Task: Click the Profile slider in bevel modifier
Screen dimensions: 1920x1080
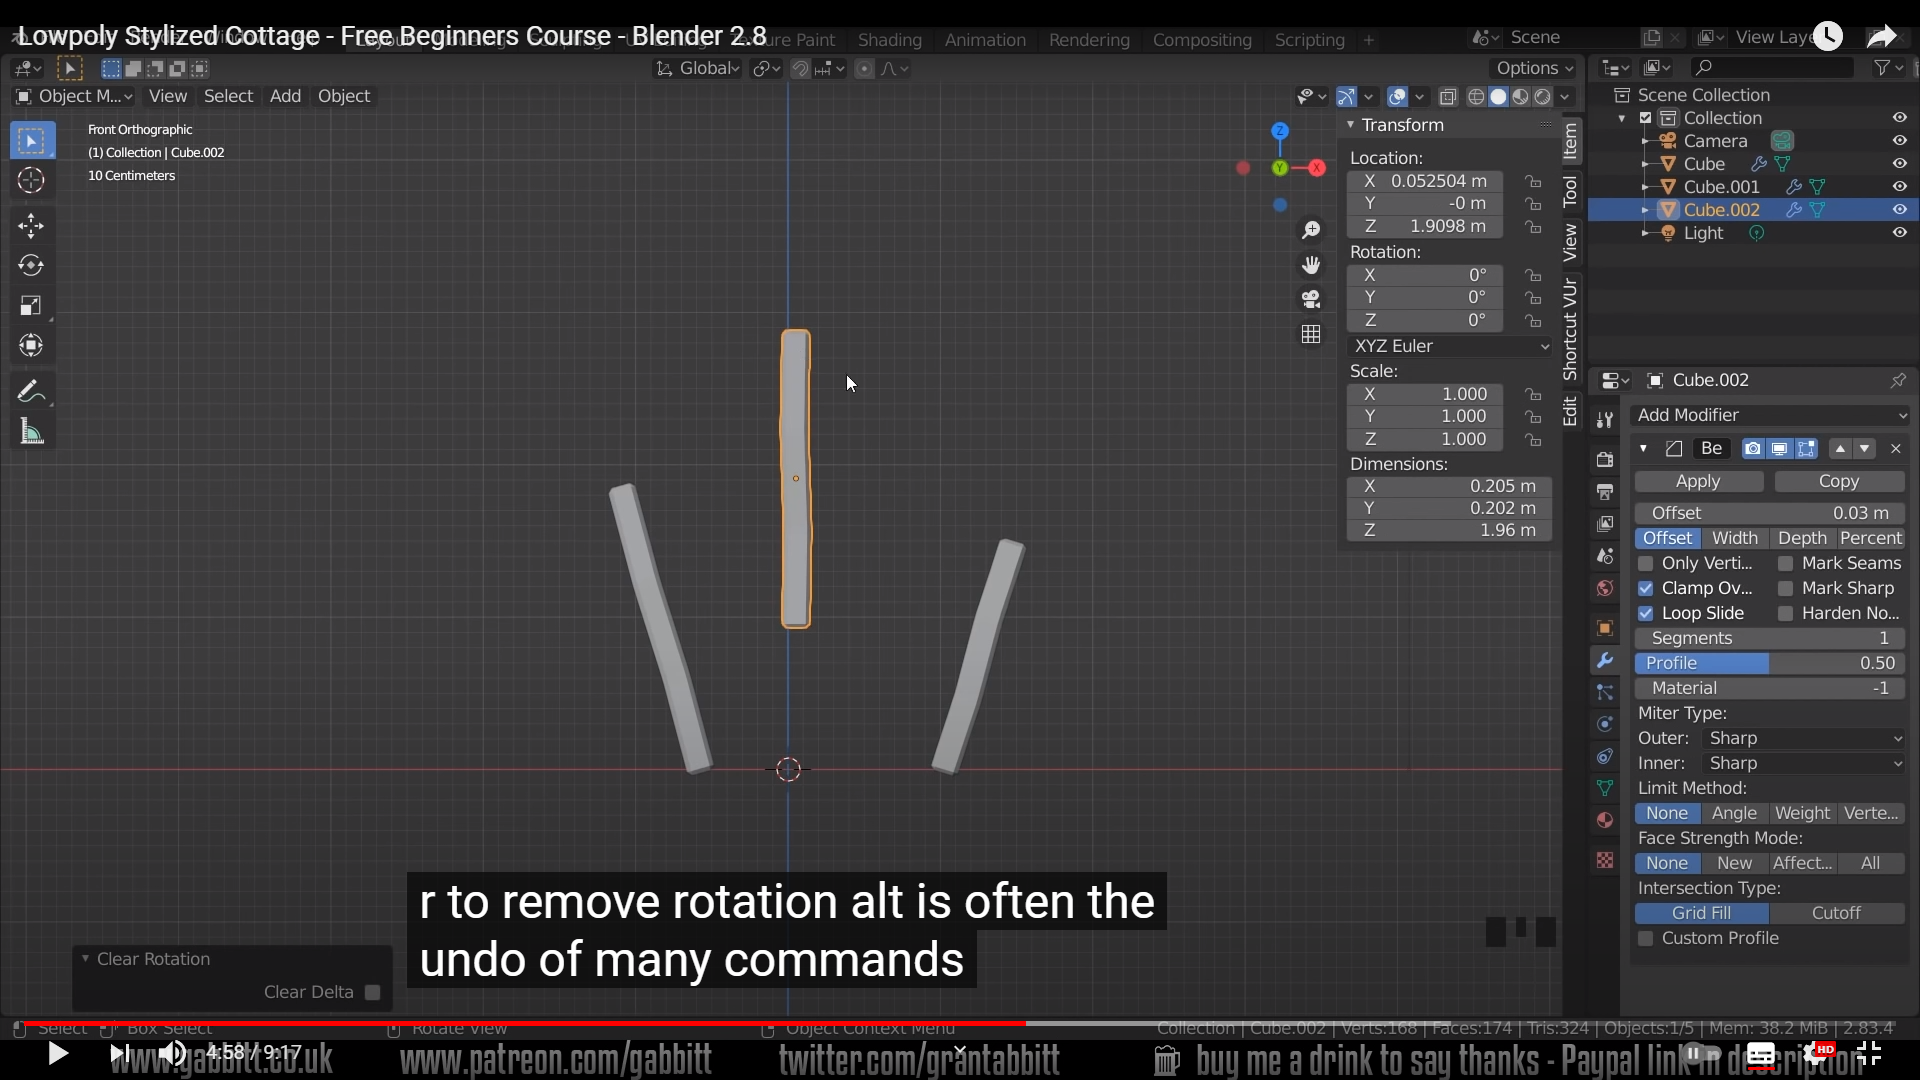Action: click(x=1770, y=663)
